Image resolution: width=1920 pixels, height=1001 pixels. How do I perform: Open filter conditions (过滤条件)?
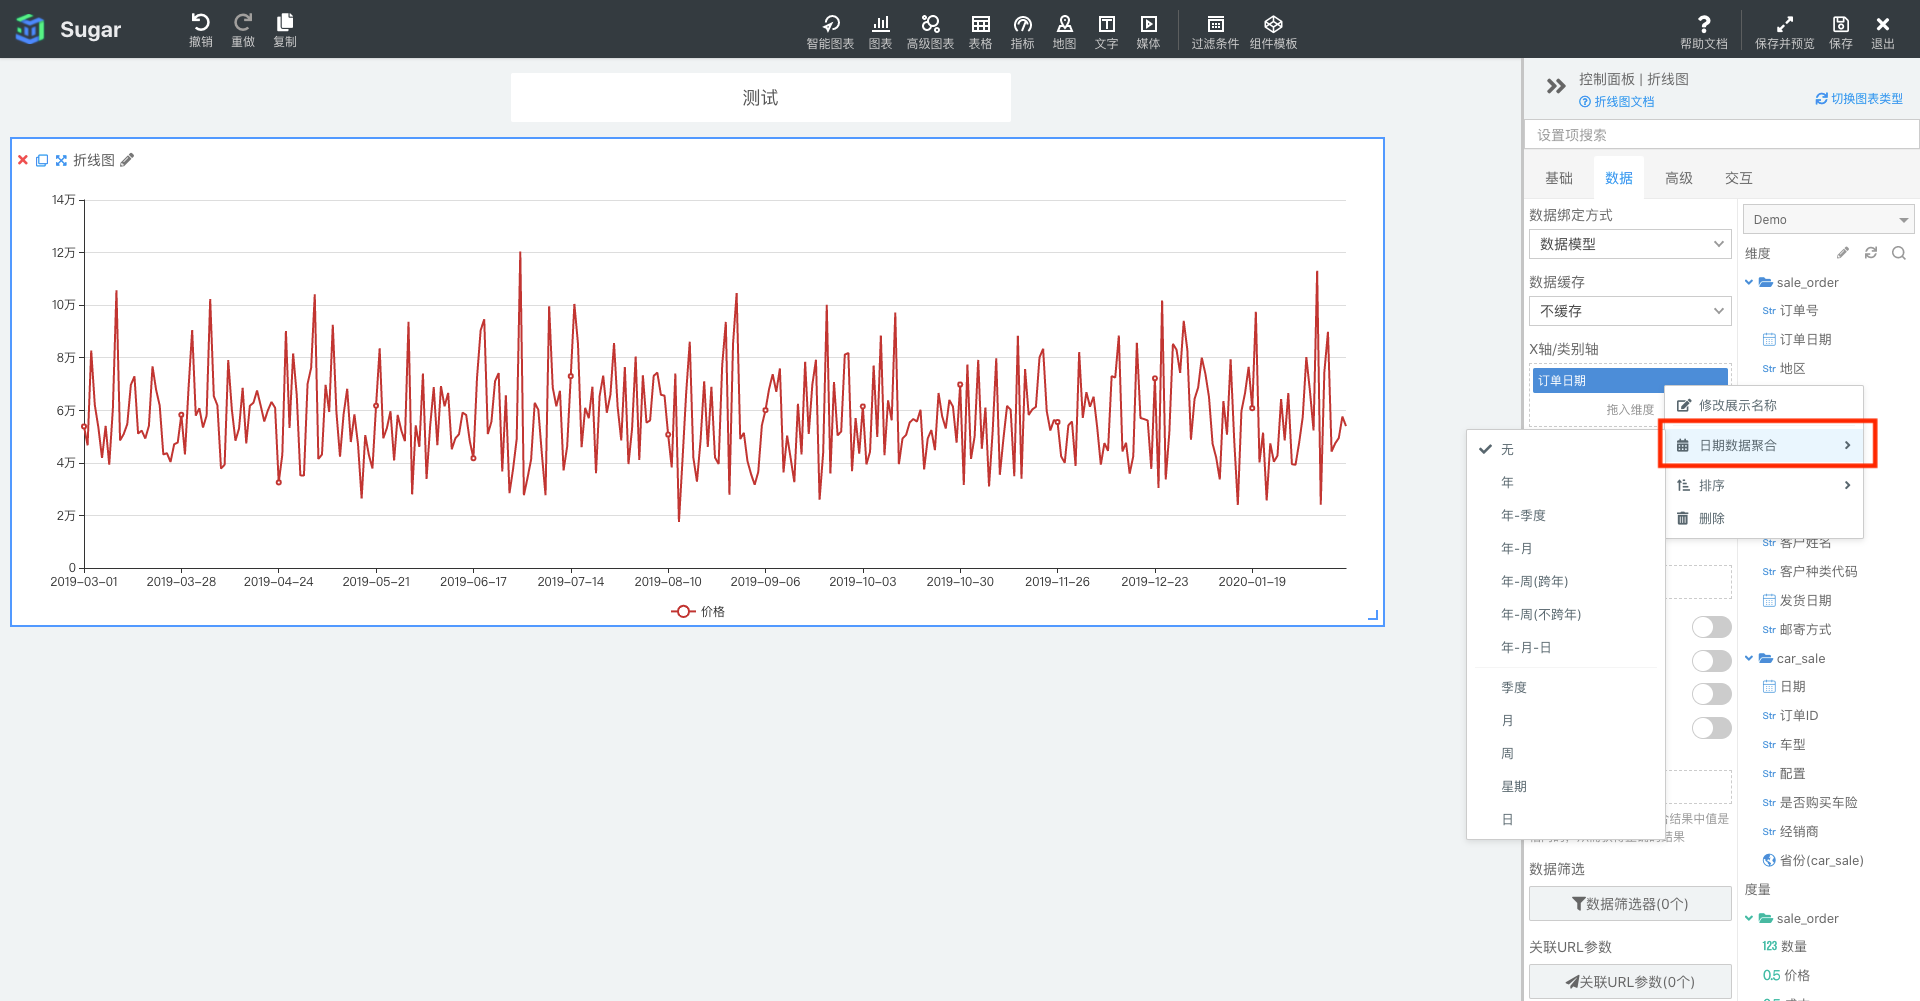[1215, 31]
